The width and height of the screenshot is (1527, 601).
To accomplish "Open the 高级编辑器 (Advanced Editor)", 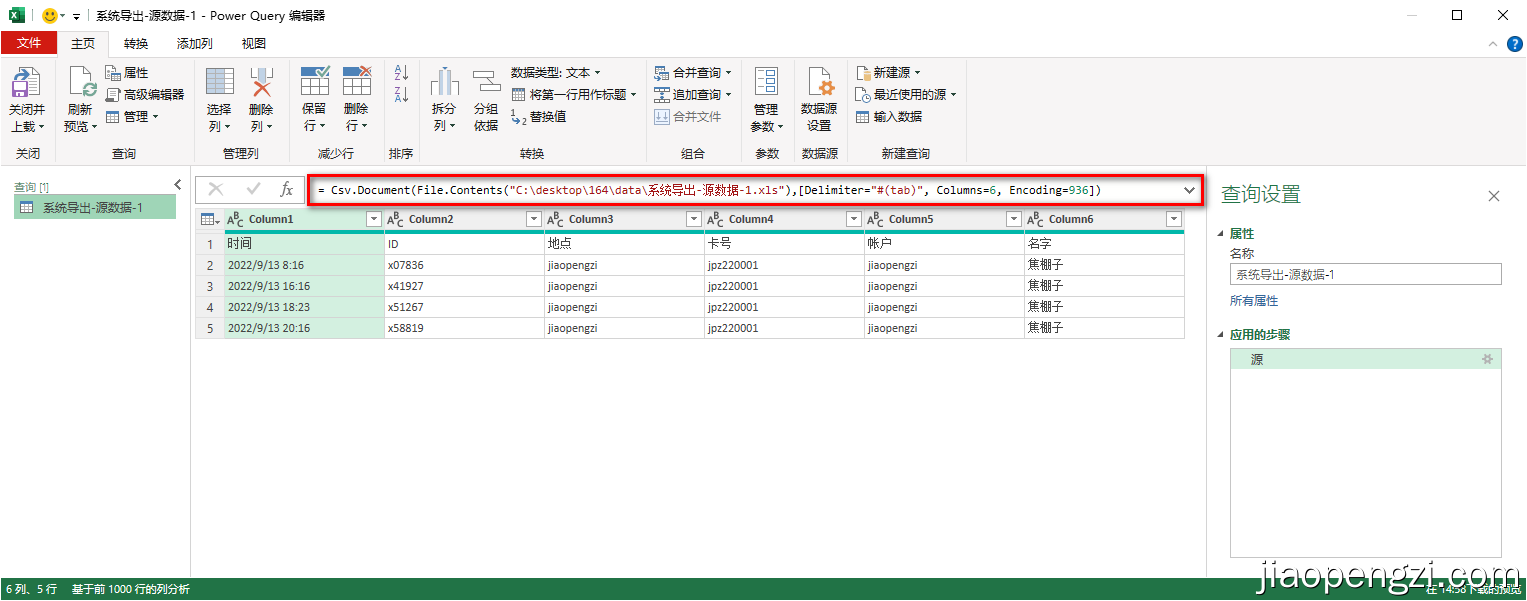I will 140,96.
